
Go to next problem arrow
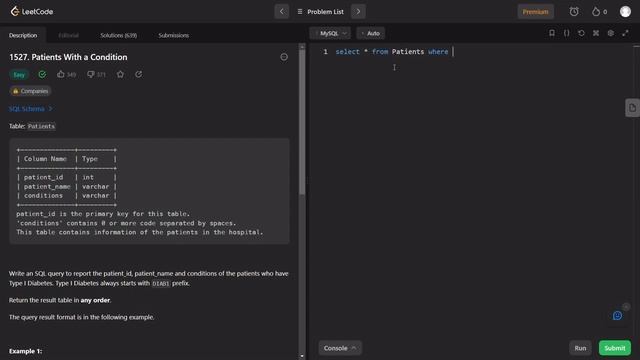358,11
